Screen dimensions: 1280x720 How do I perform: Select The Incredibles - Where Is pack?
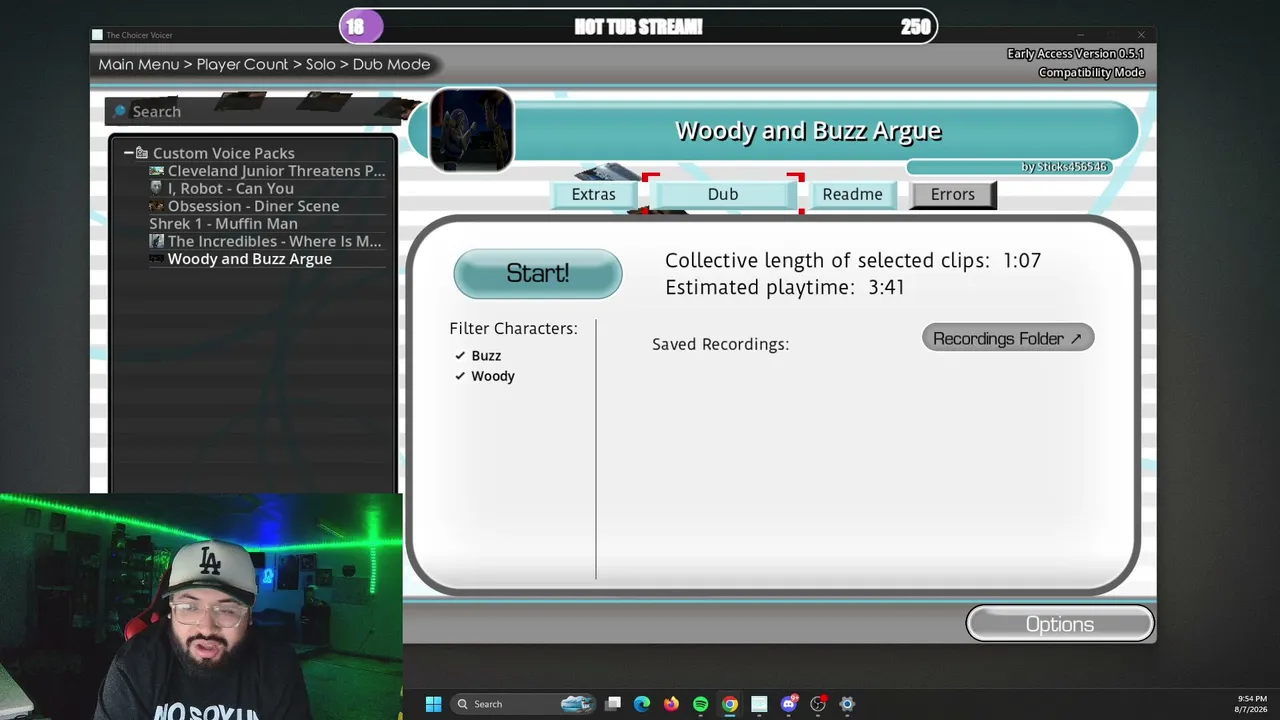pyautogui.click(x=267, y=241)
